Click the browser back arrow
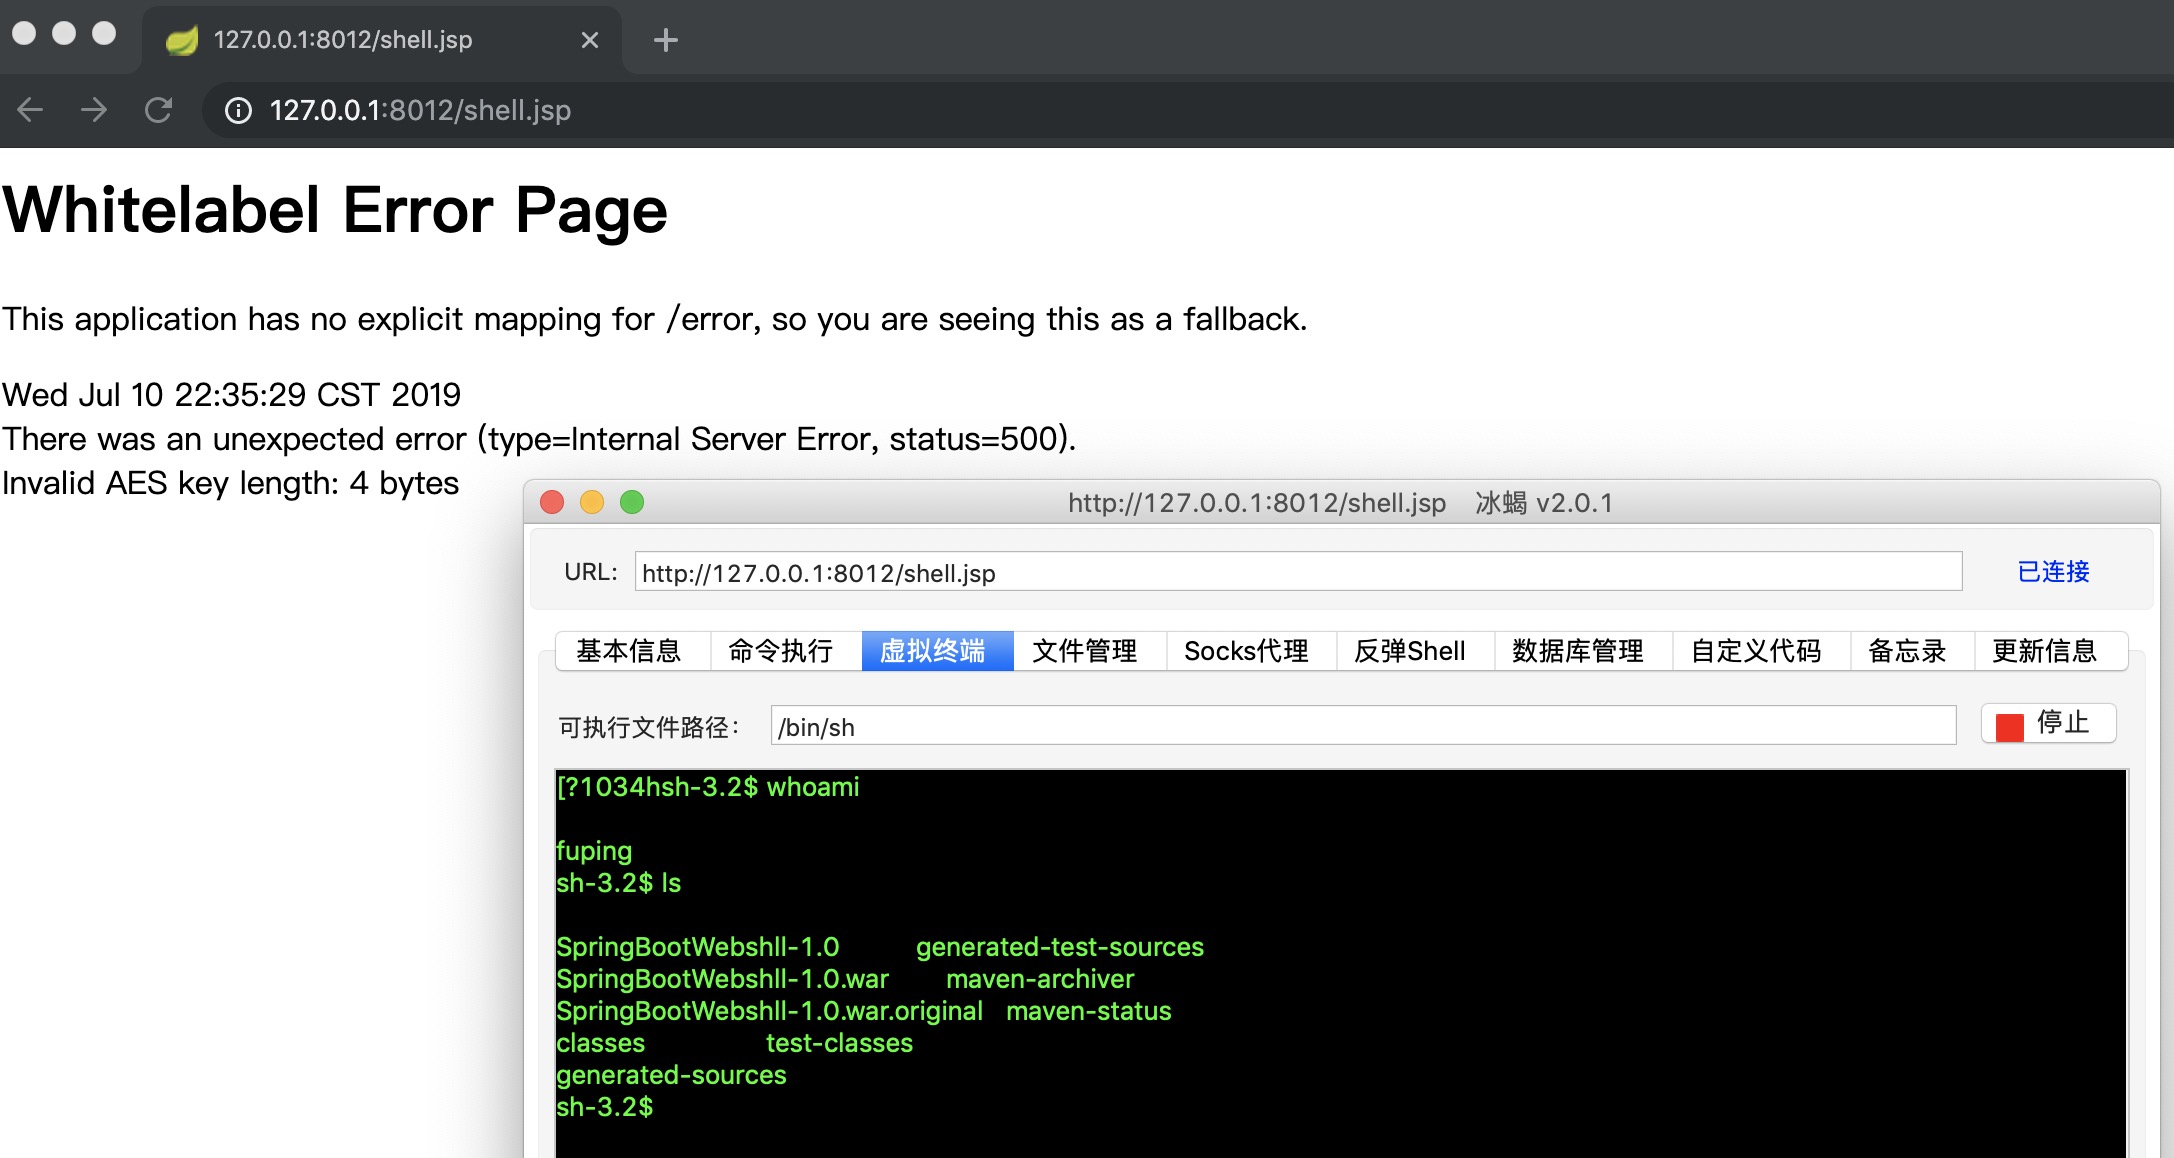 tap(31, 110)
